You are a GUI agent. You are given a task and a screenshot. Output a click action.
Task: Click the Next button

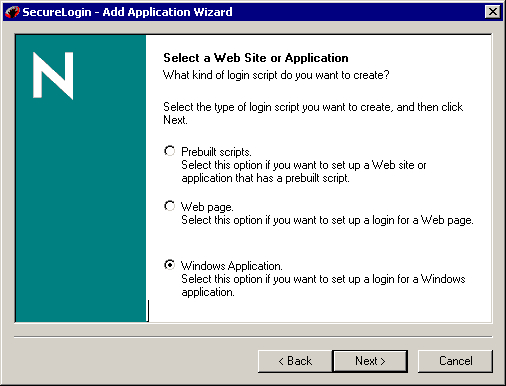click(370, 361)
